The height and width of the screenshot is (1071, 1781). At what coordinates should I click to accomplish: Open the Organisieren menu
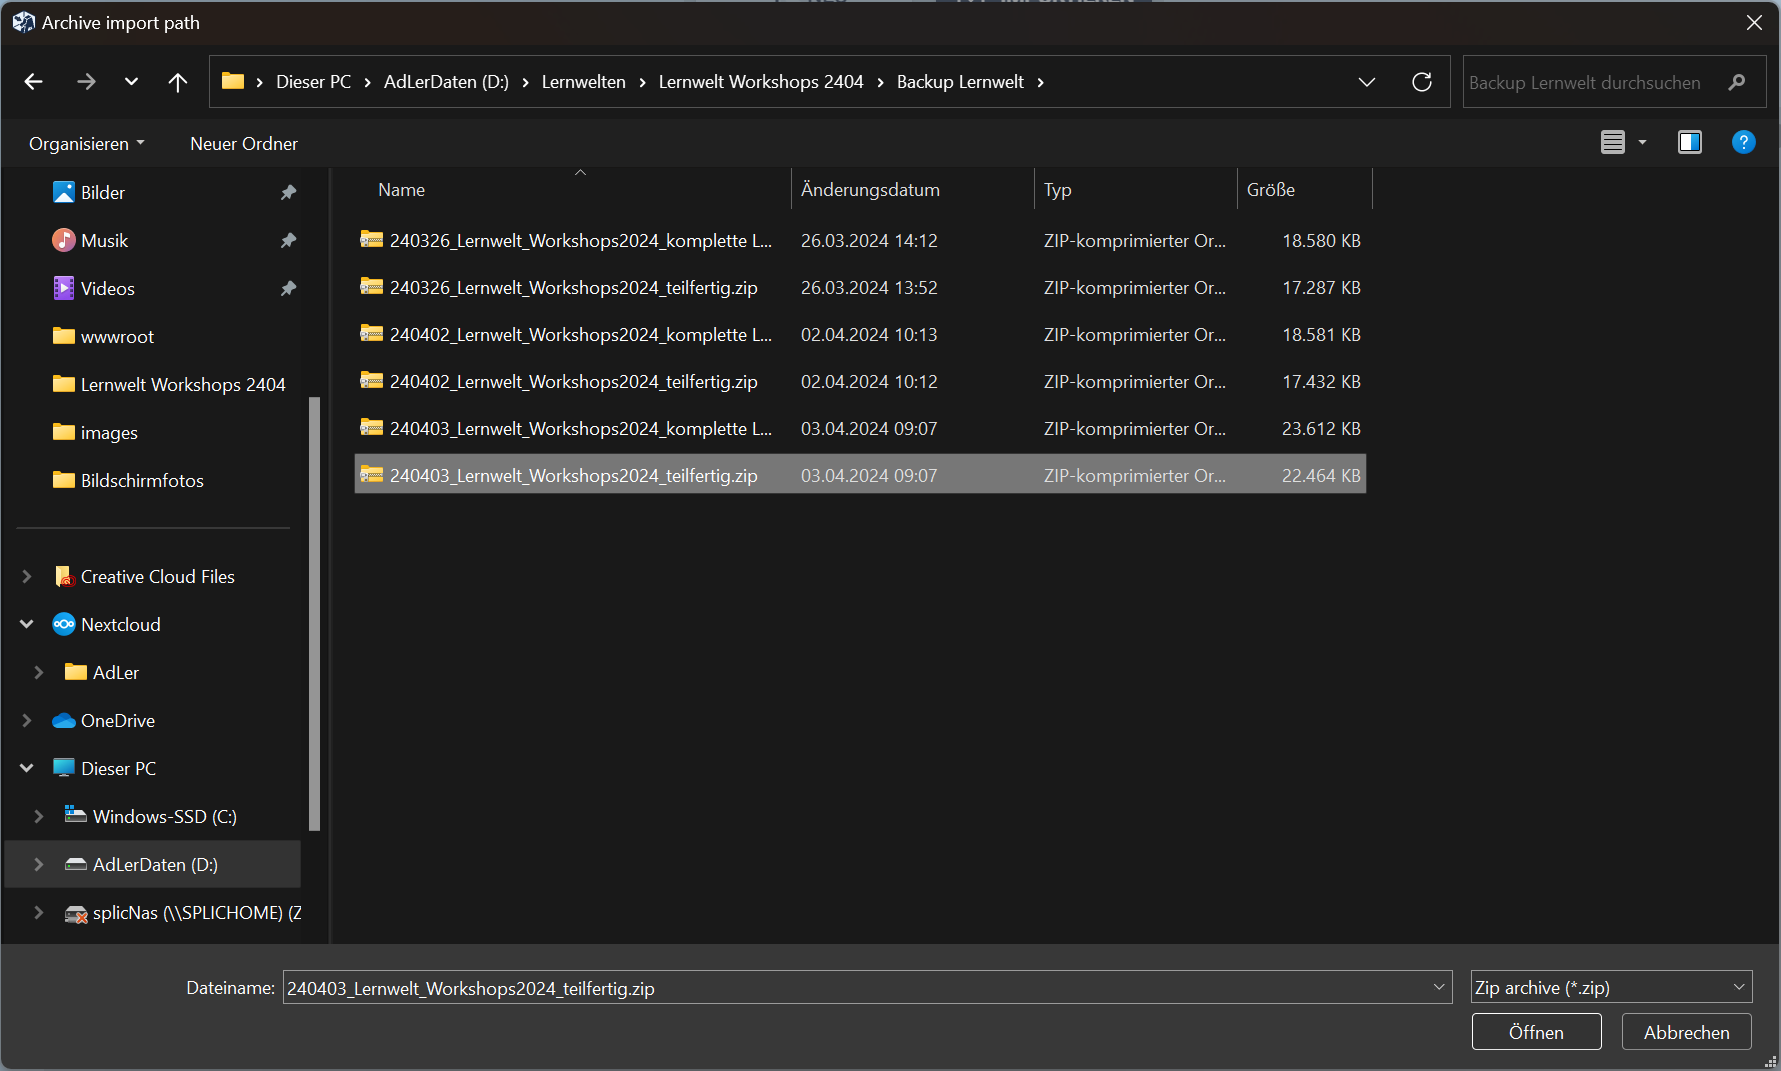pos(86,144)
